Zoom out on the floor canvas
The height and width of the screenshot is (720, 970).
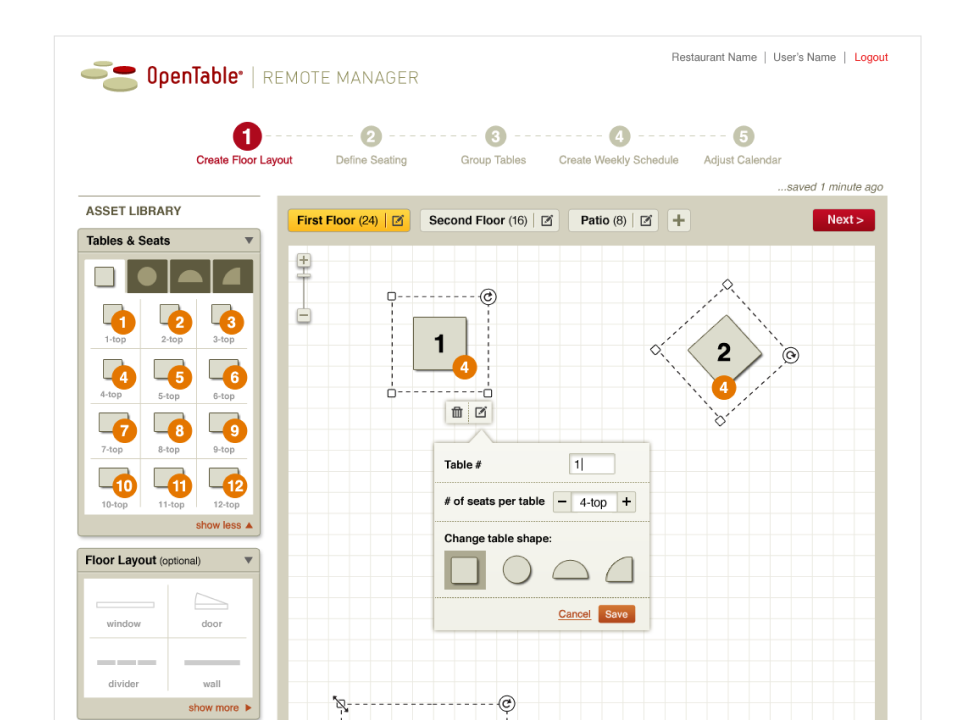pyautogui.click(x=304, y=316)
